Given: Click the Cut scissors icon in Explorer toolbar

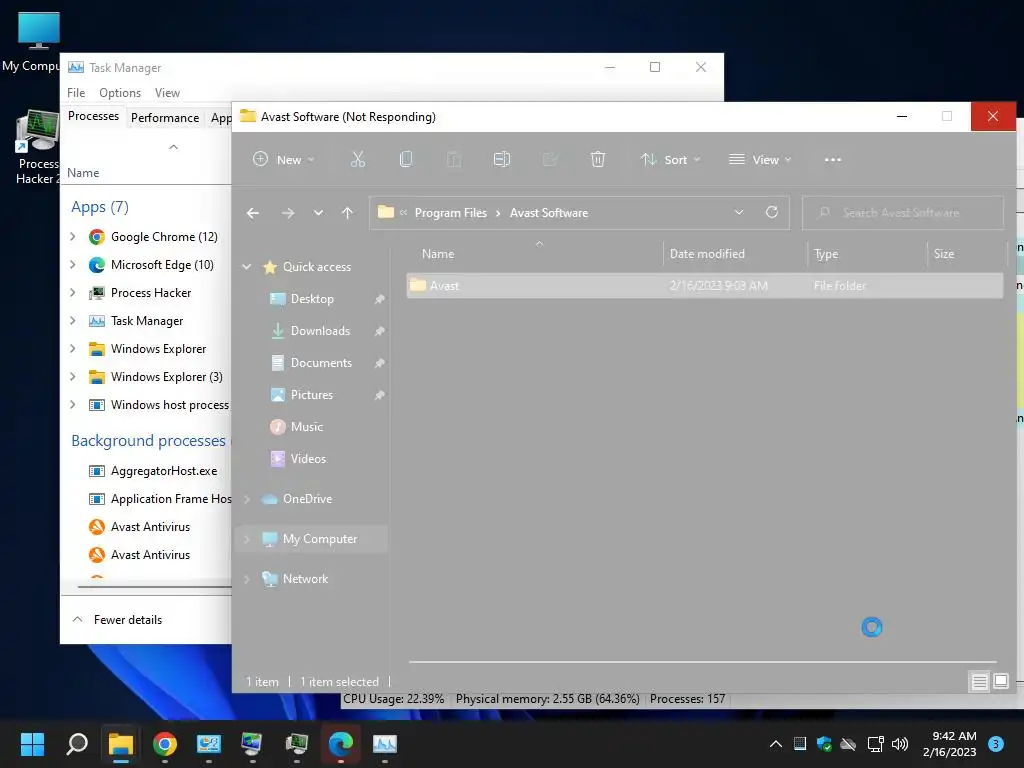Looking at the screenshot, I should pyautogui.click(x=358, y=159).
